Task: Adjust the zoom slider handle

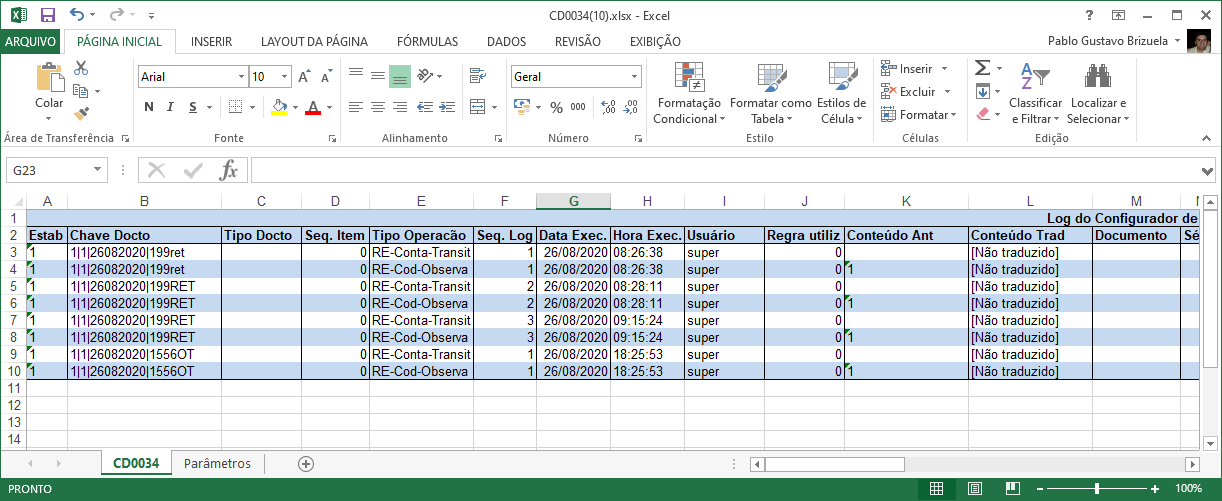Action: click(1097, 488)
